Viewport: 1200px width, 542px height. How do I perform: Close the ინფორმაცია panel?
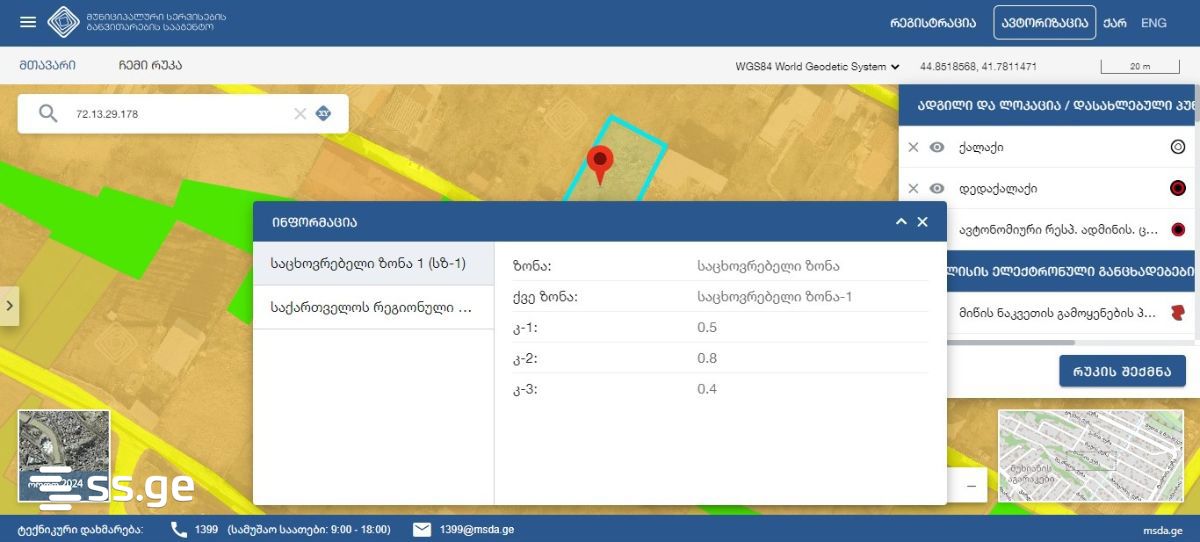(923, 222)
